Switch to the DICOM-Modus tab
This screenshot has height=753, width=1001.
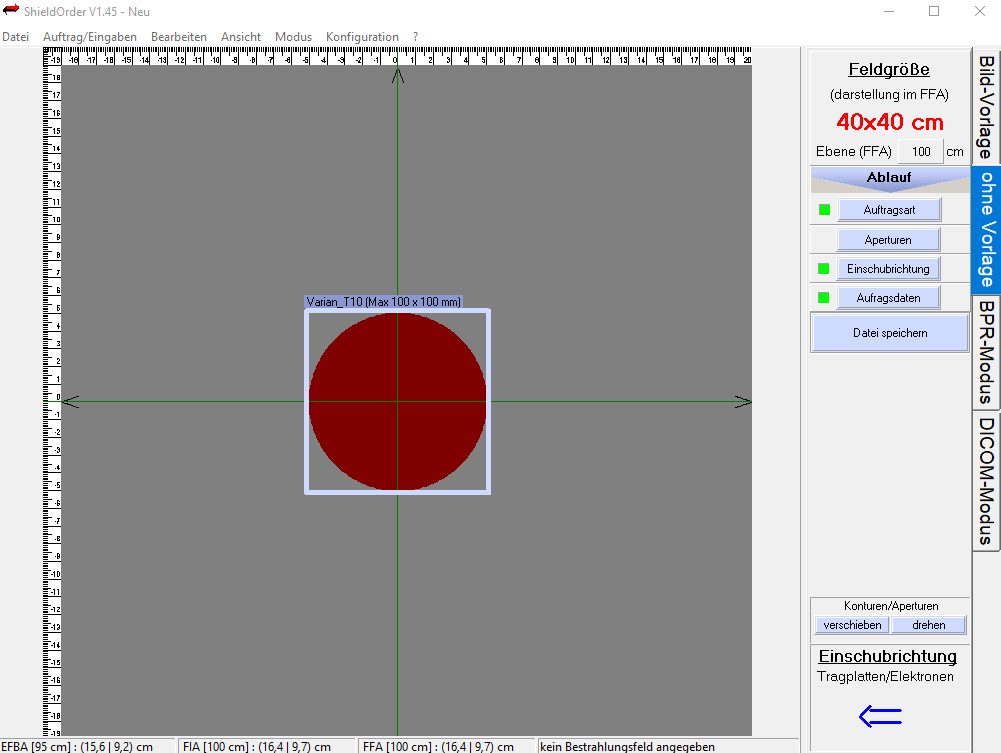pyautogui.click(x=986, y=481)
